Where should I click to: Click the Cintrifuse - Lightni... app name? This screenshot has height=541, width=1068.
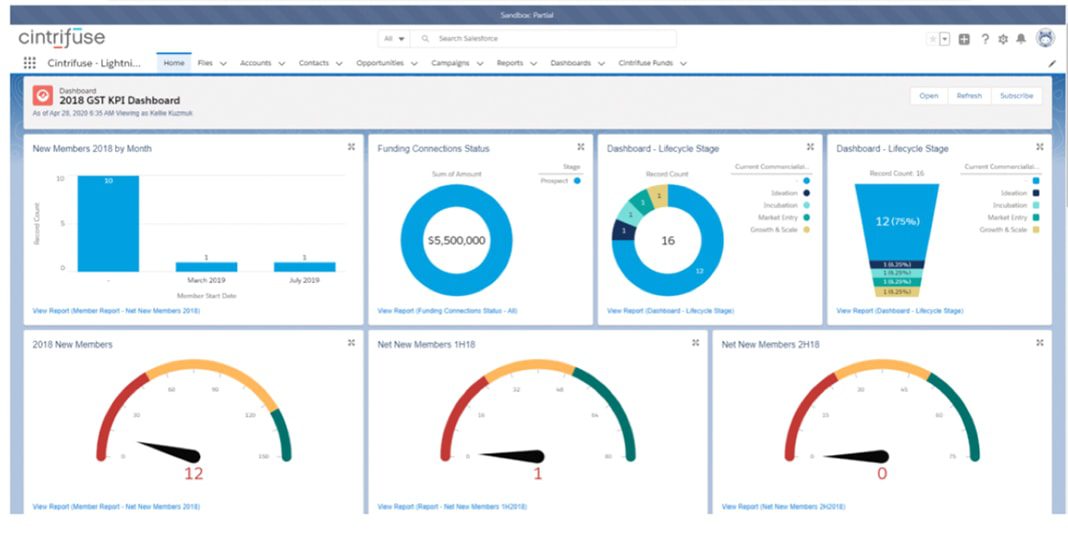(x=94, y=63)
